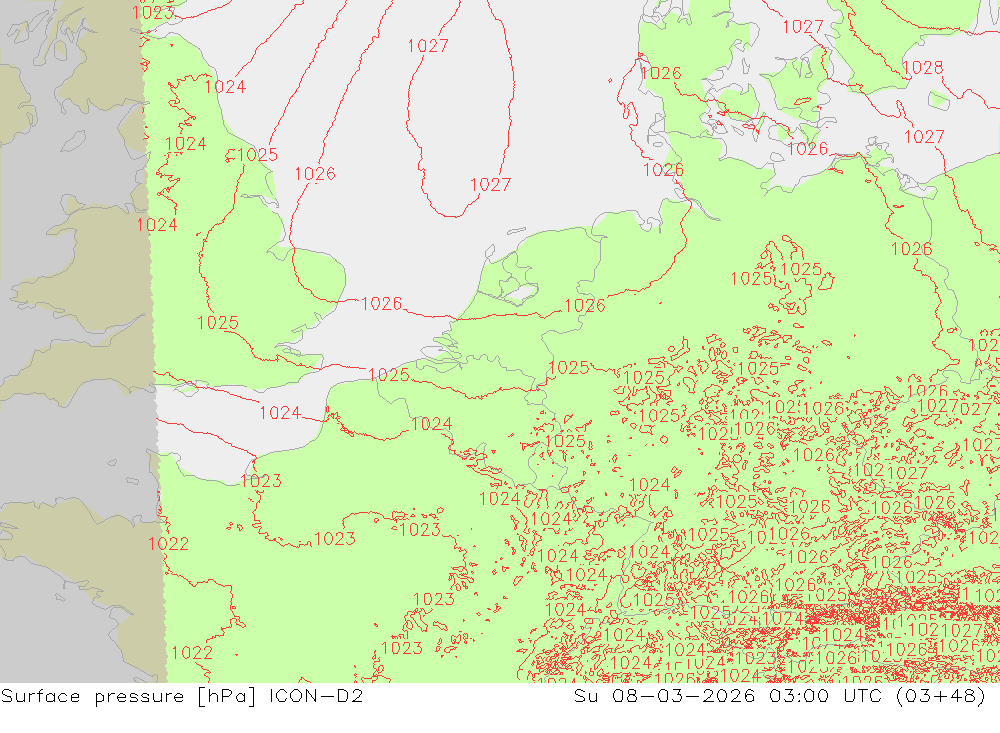Image resolution: width=1000 pixels, height=733 pixels.
Task: Click the "Su 08-03-2026" date text
Action: click(665, 695)
